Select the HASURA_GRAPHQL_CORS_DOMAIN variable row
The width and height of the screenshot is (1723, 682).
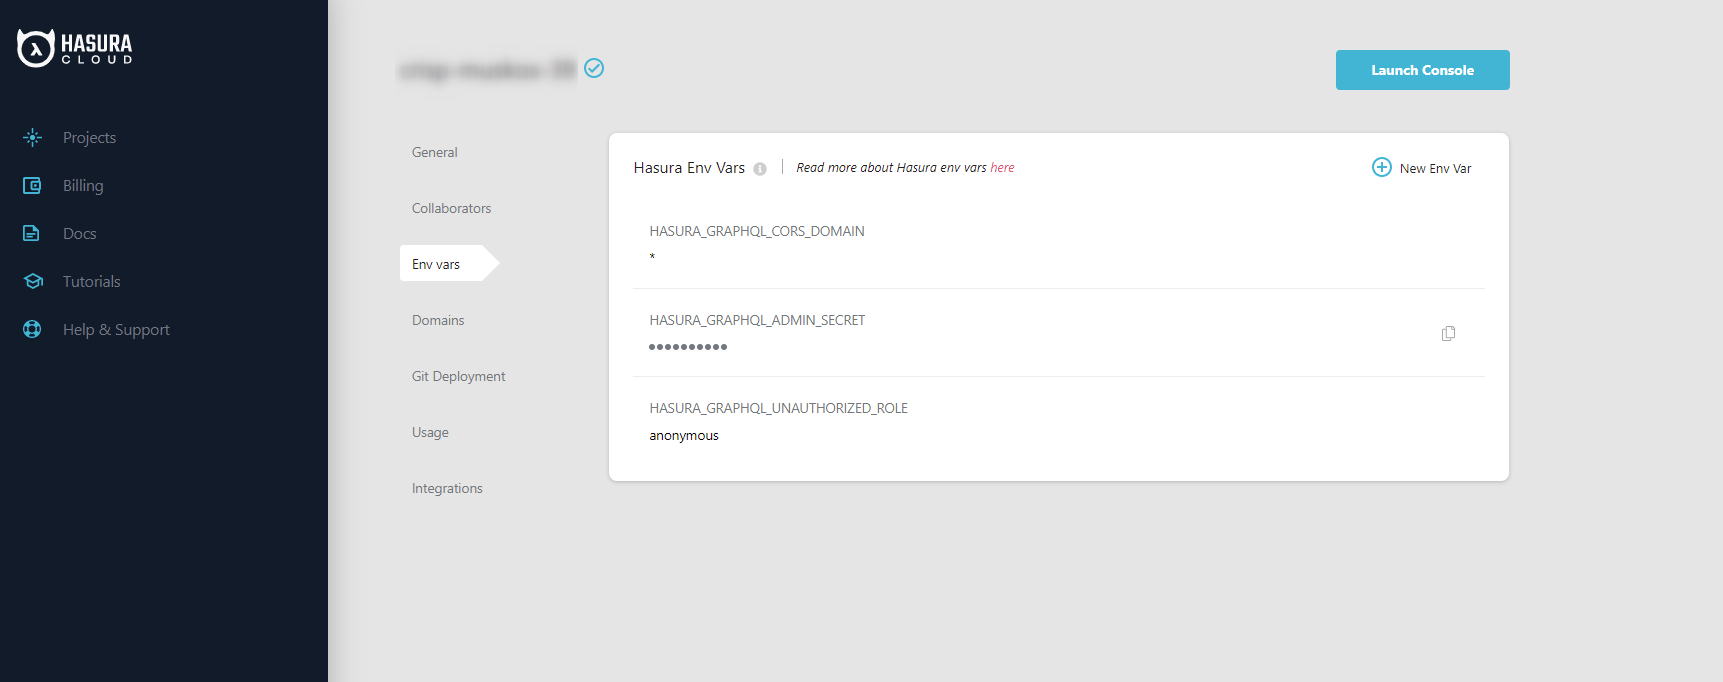coord(1059,244)
